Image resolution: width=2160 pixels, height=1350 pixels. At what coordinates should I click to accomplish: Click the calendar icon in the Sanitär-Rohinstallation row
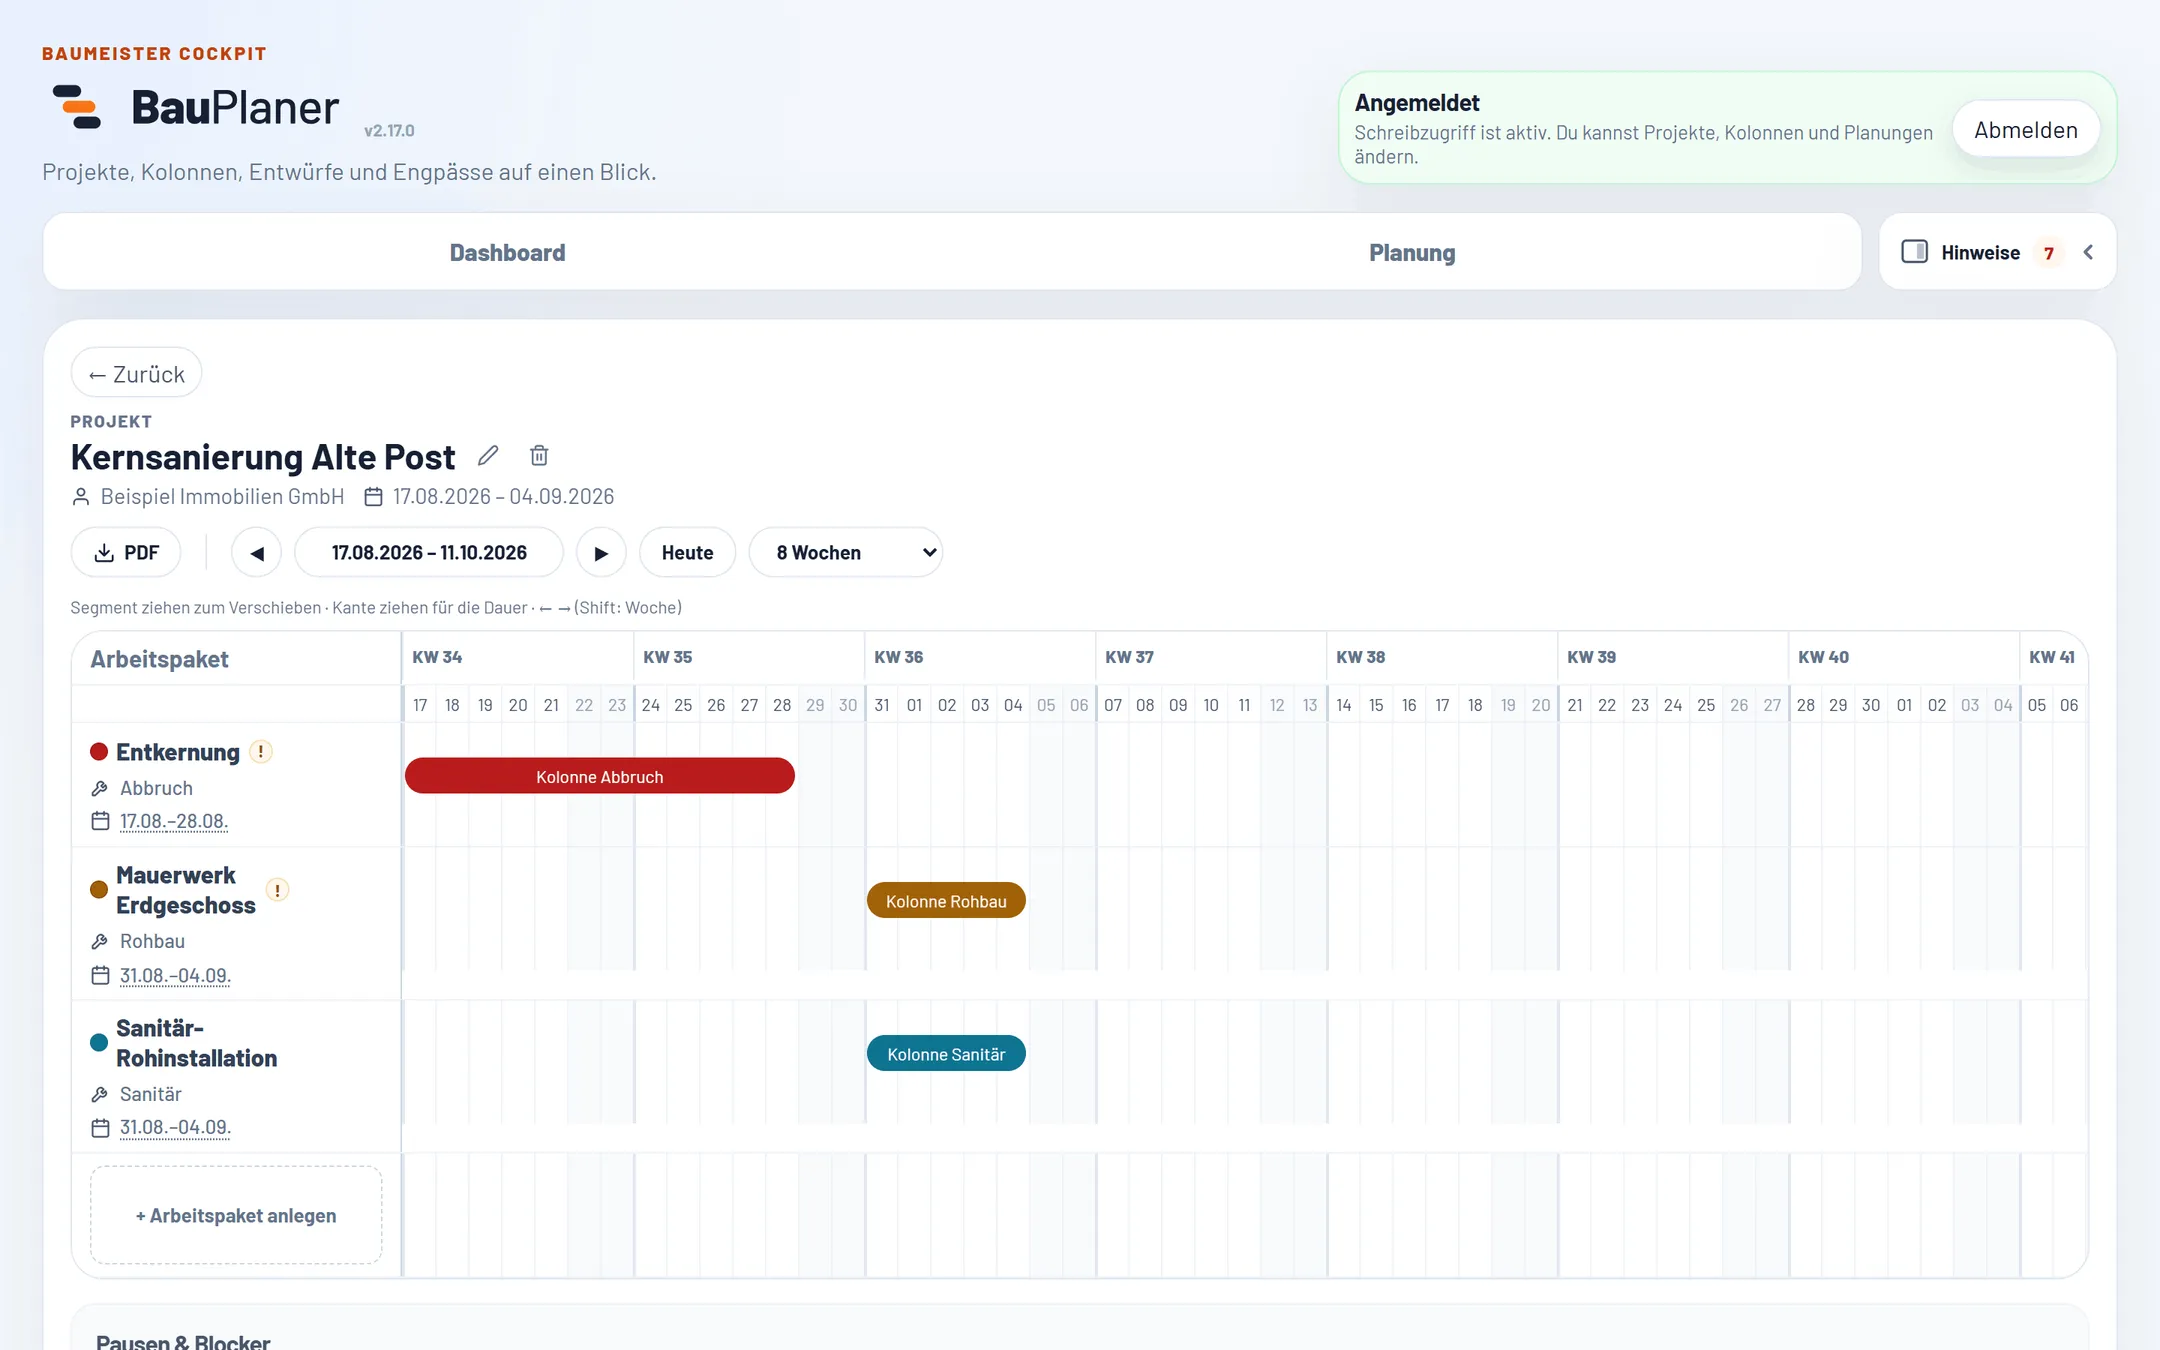click(x=100, y=1128)
